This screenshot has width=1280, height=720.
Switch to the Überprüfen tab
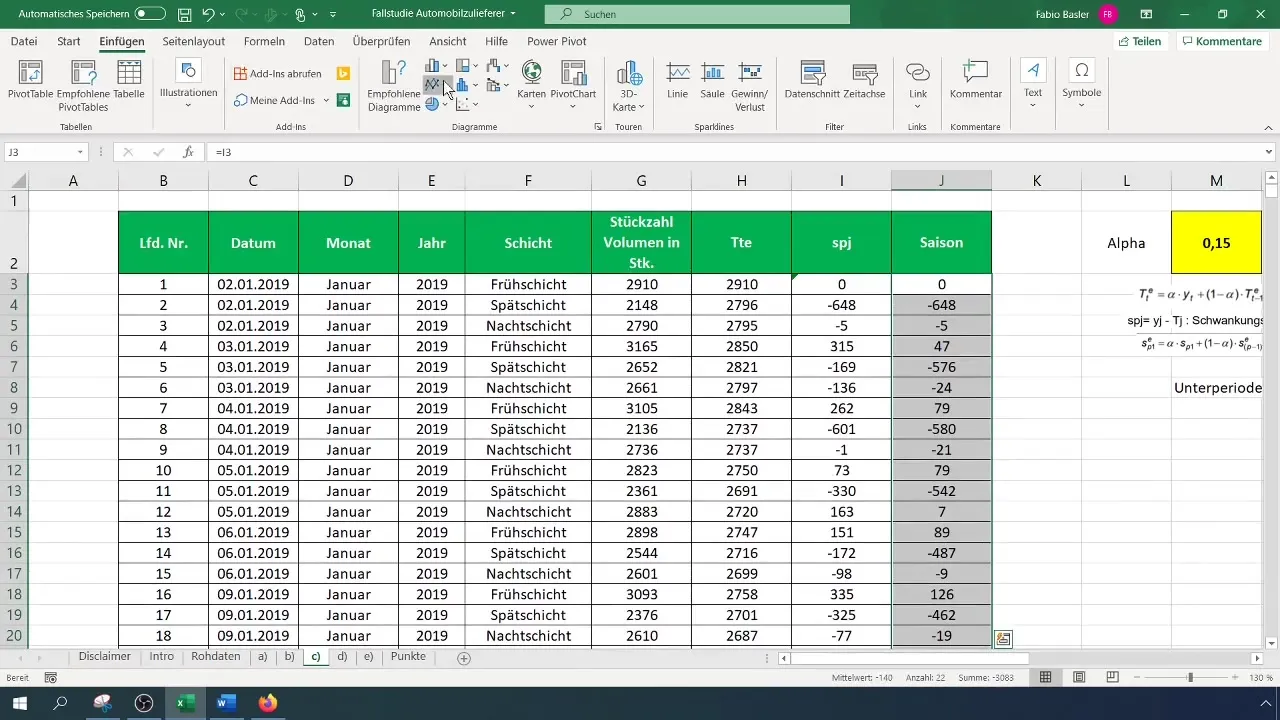[382, 41]
